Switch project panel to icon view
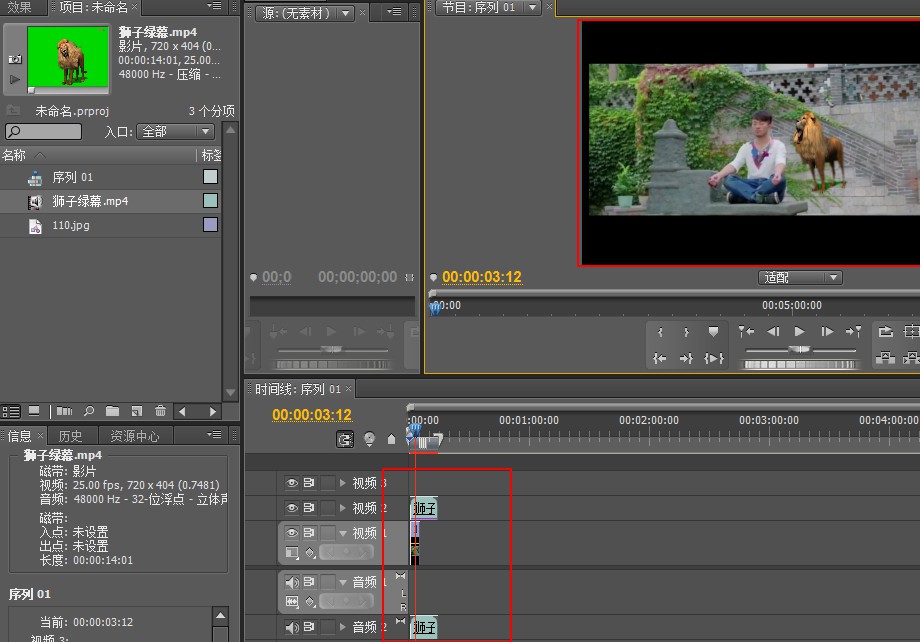 pyautogui.click(x=34, y=411)
